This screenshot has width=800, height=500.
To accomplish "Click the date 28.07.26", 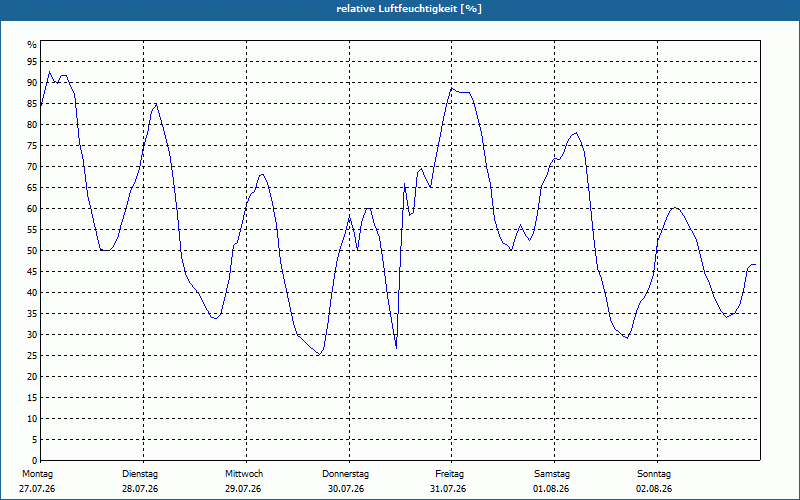I will tap(140, 489).
